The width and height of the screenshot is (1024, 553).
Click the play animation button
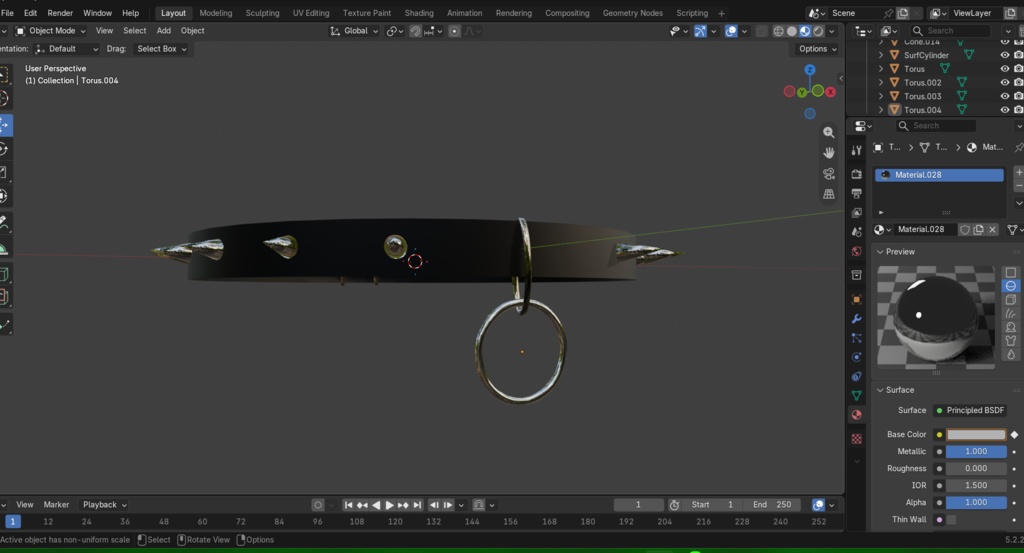click(389, 505)
